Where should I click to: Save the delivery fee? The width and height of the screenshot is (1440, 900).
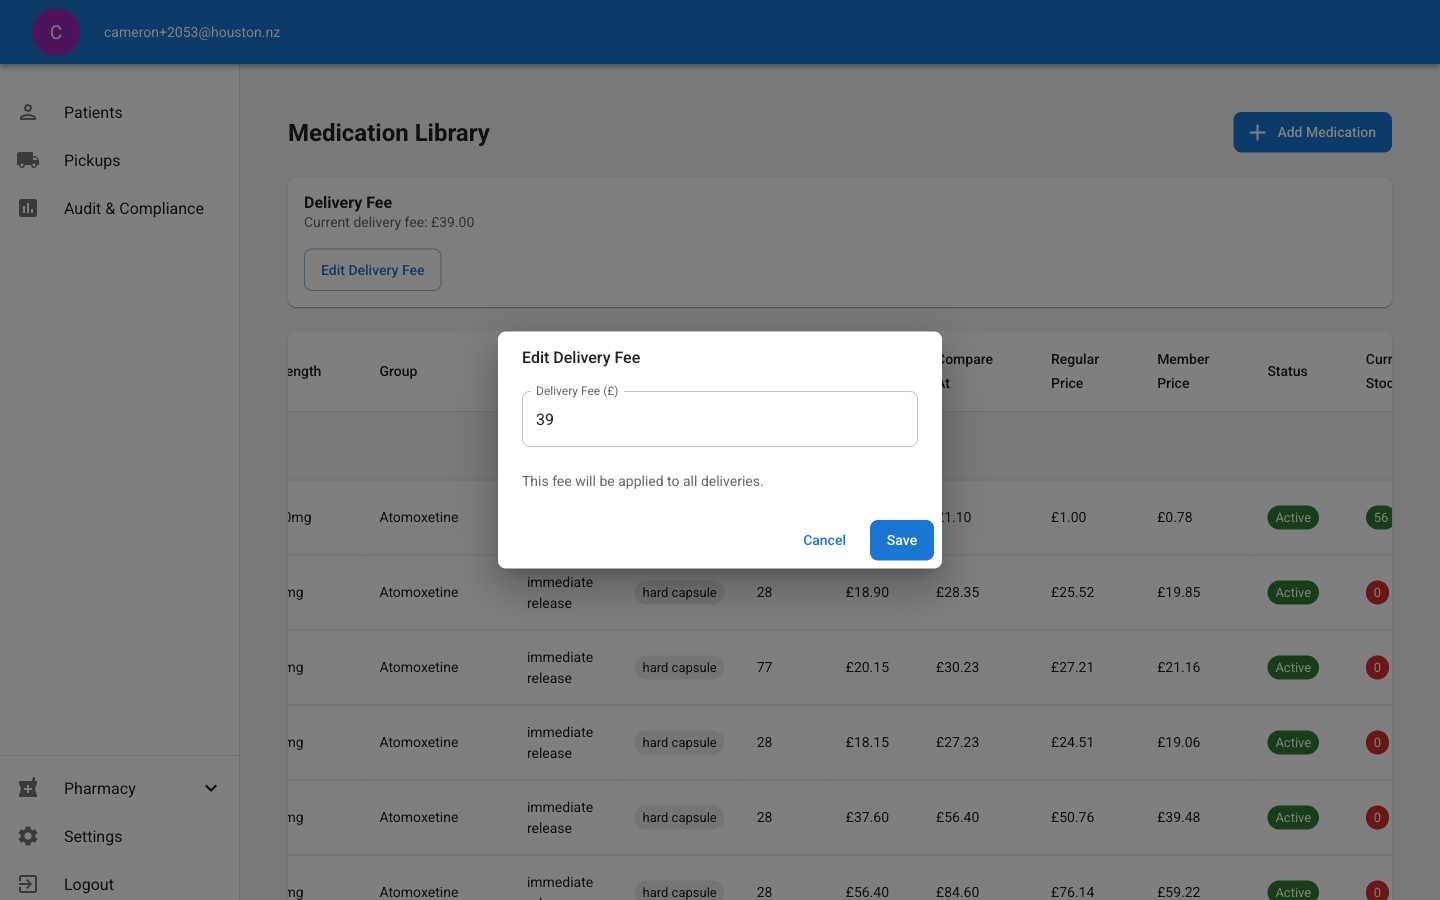coord(901,540)
